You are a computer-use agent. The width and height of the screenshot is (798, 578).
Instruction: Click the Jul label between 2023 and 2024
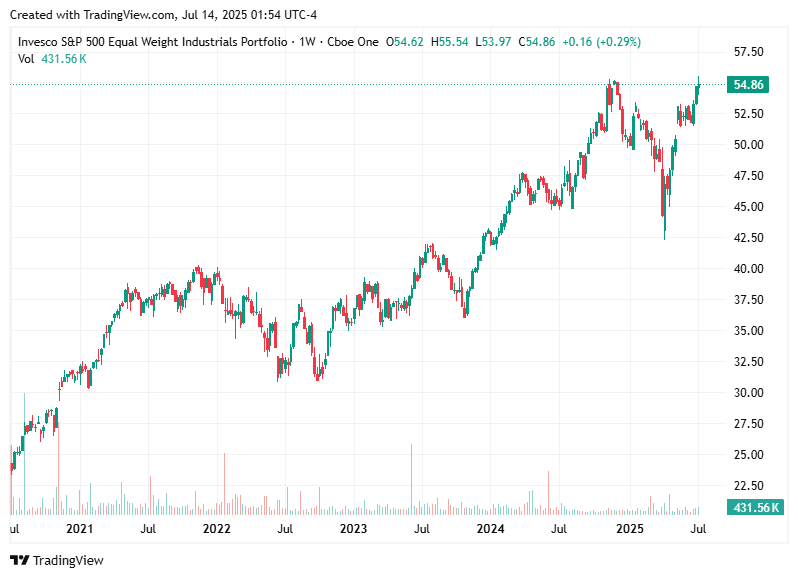[422, 529]
